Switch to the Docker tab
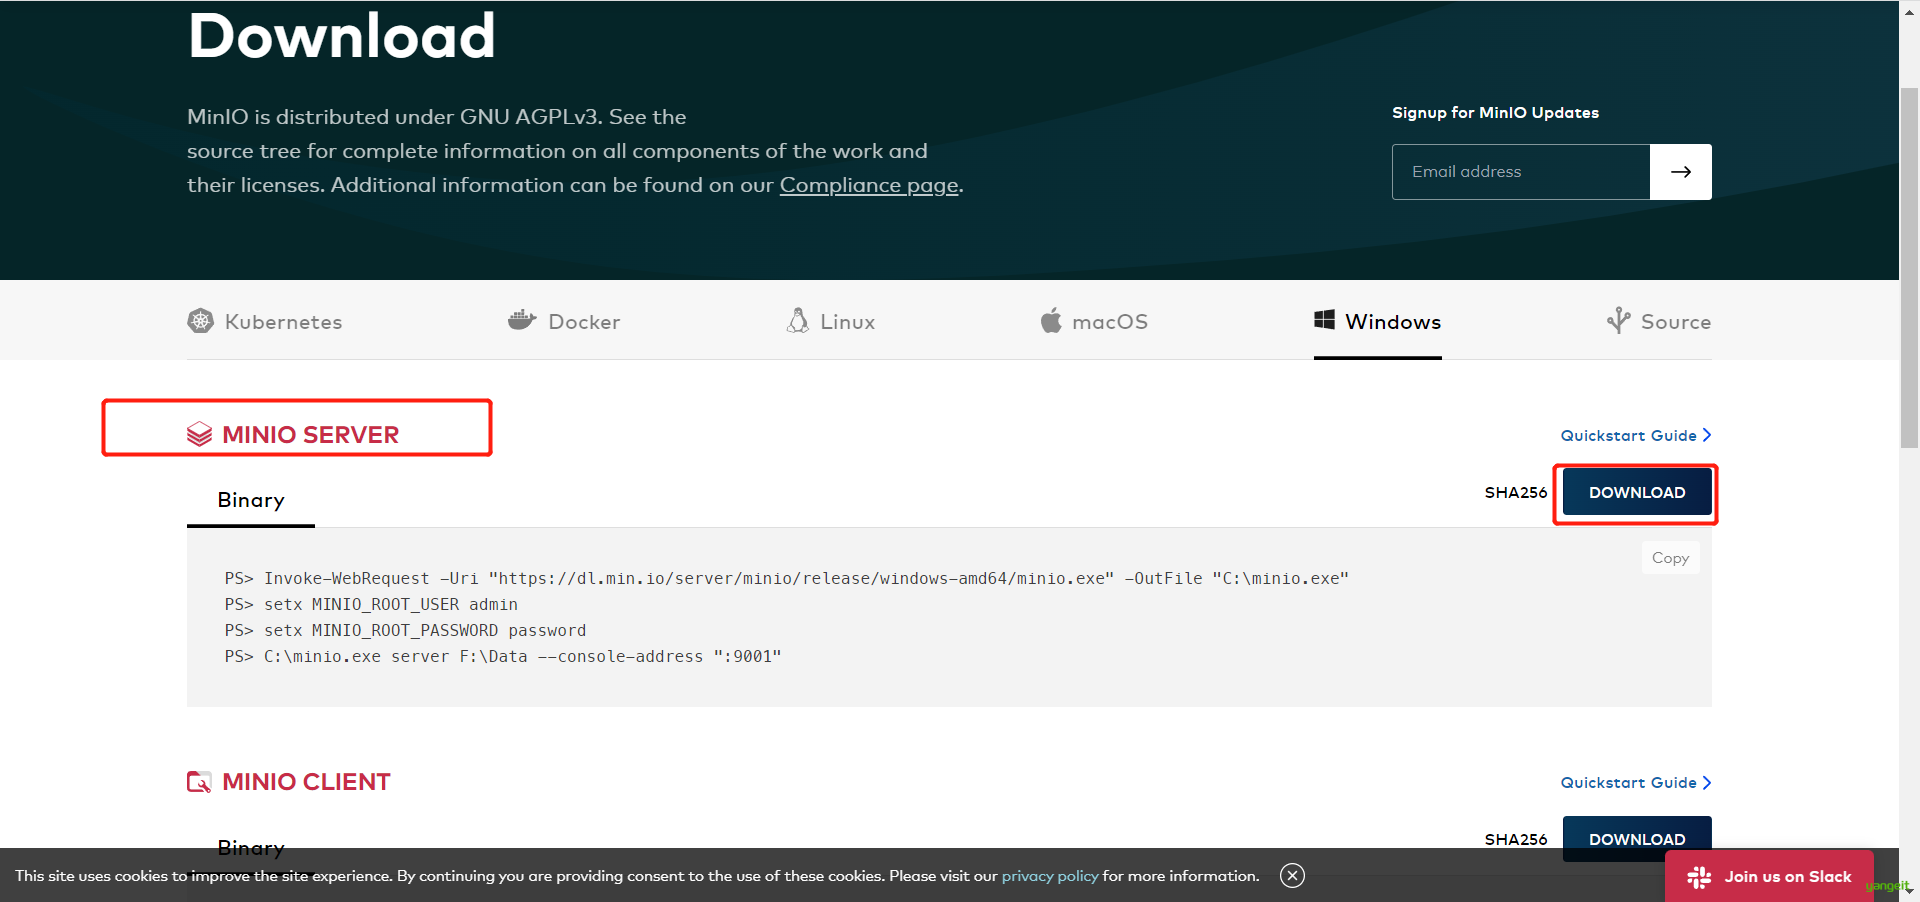The width and height of the screenshot is (1920, 902). (564, 321)
